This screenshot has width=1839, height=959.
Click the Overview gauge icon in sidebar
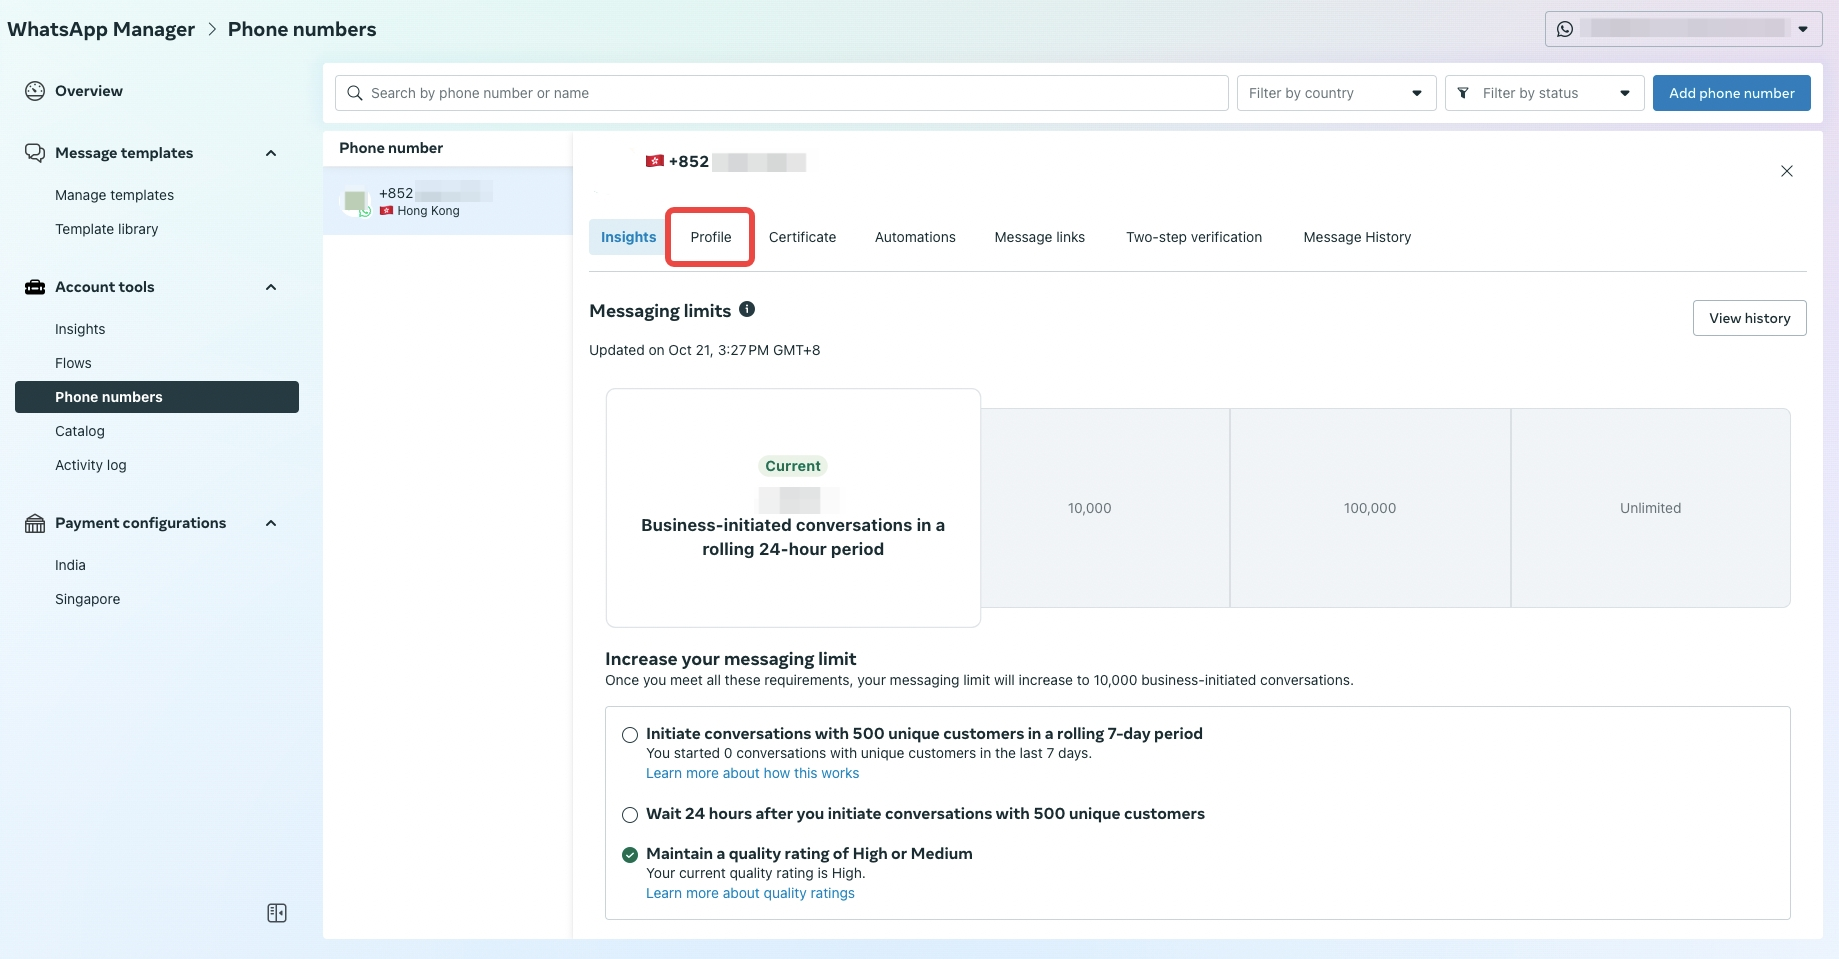[x=35, y=91]
